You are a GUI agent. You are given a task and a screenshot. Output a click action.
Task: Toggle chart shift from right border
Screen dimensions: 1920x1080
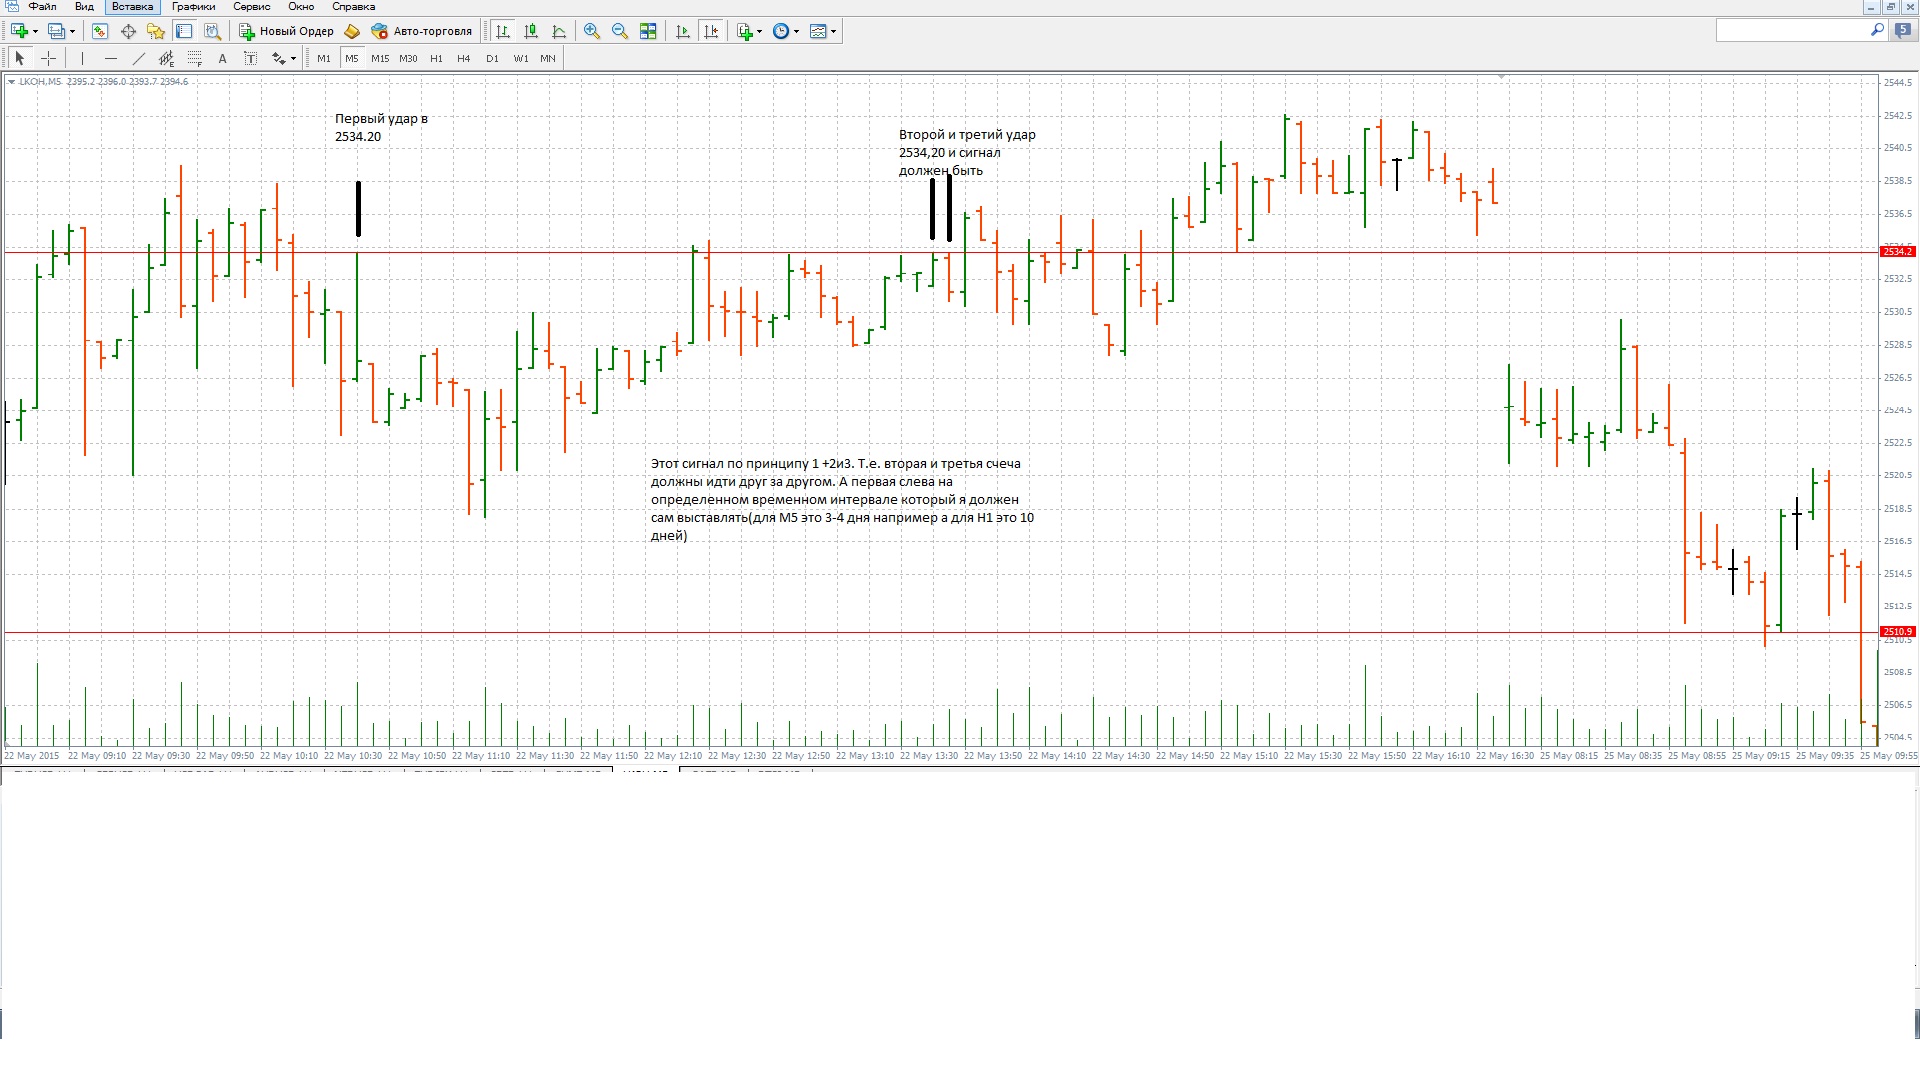point(711,31)
